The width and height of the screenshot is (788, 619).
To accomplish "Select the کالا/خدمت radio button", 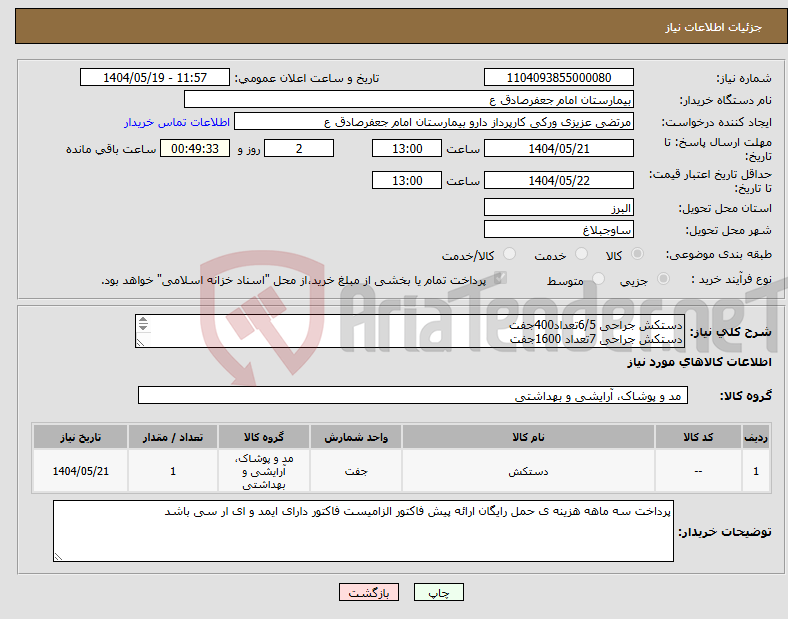I will coord(509,254).
